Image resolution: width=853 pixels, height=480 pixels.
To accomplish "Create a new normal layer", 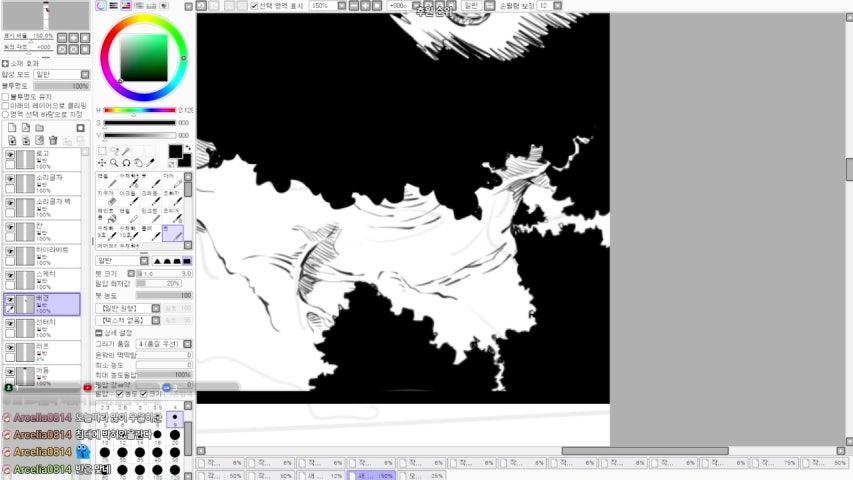I will [12, 128].
